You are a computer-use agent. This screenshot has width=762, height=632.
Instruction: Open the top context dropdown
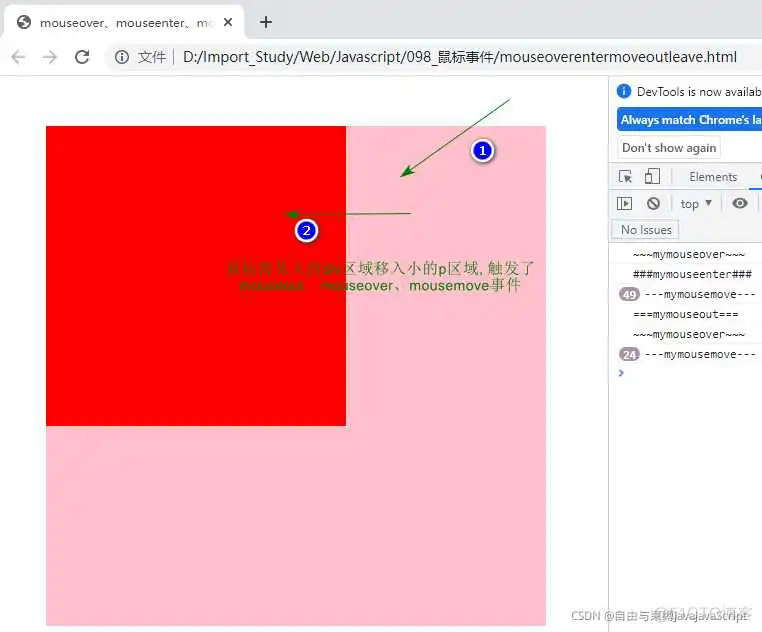696,204
